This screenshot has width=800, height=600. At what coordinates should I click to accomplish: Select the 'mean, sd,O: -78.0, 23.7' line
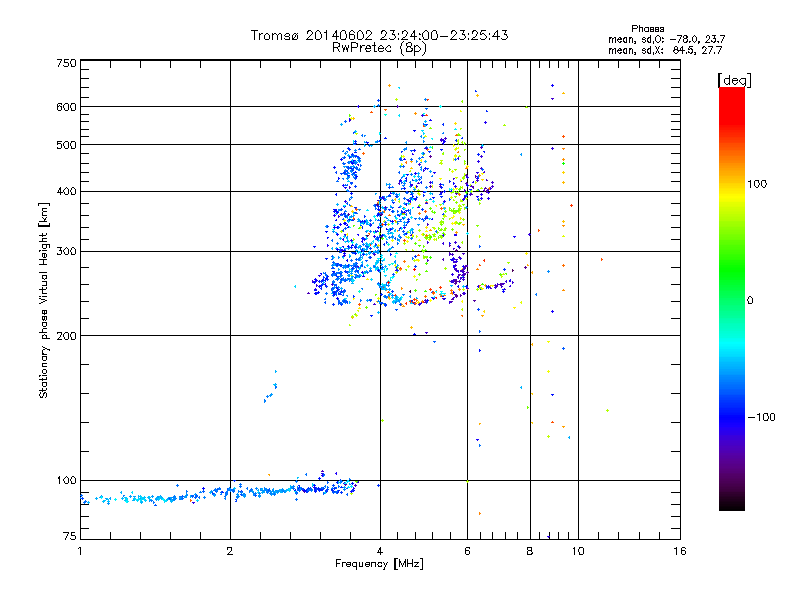pyautogui.click(x=666, y=39)
